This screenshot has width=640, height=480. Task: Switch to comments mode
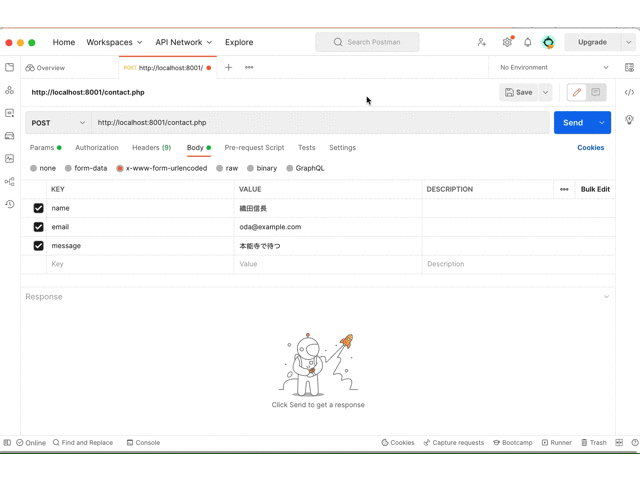coord(596,92)
